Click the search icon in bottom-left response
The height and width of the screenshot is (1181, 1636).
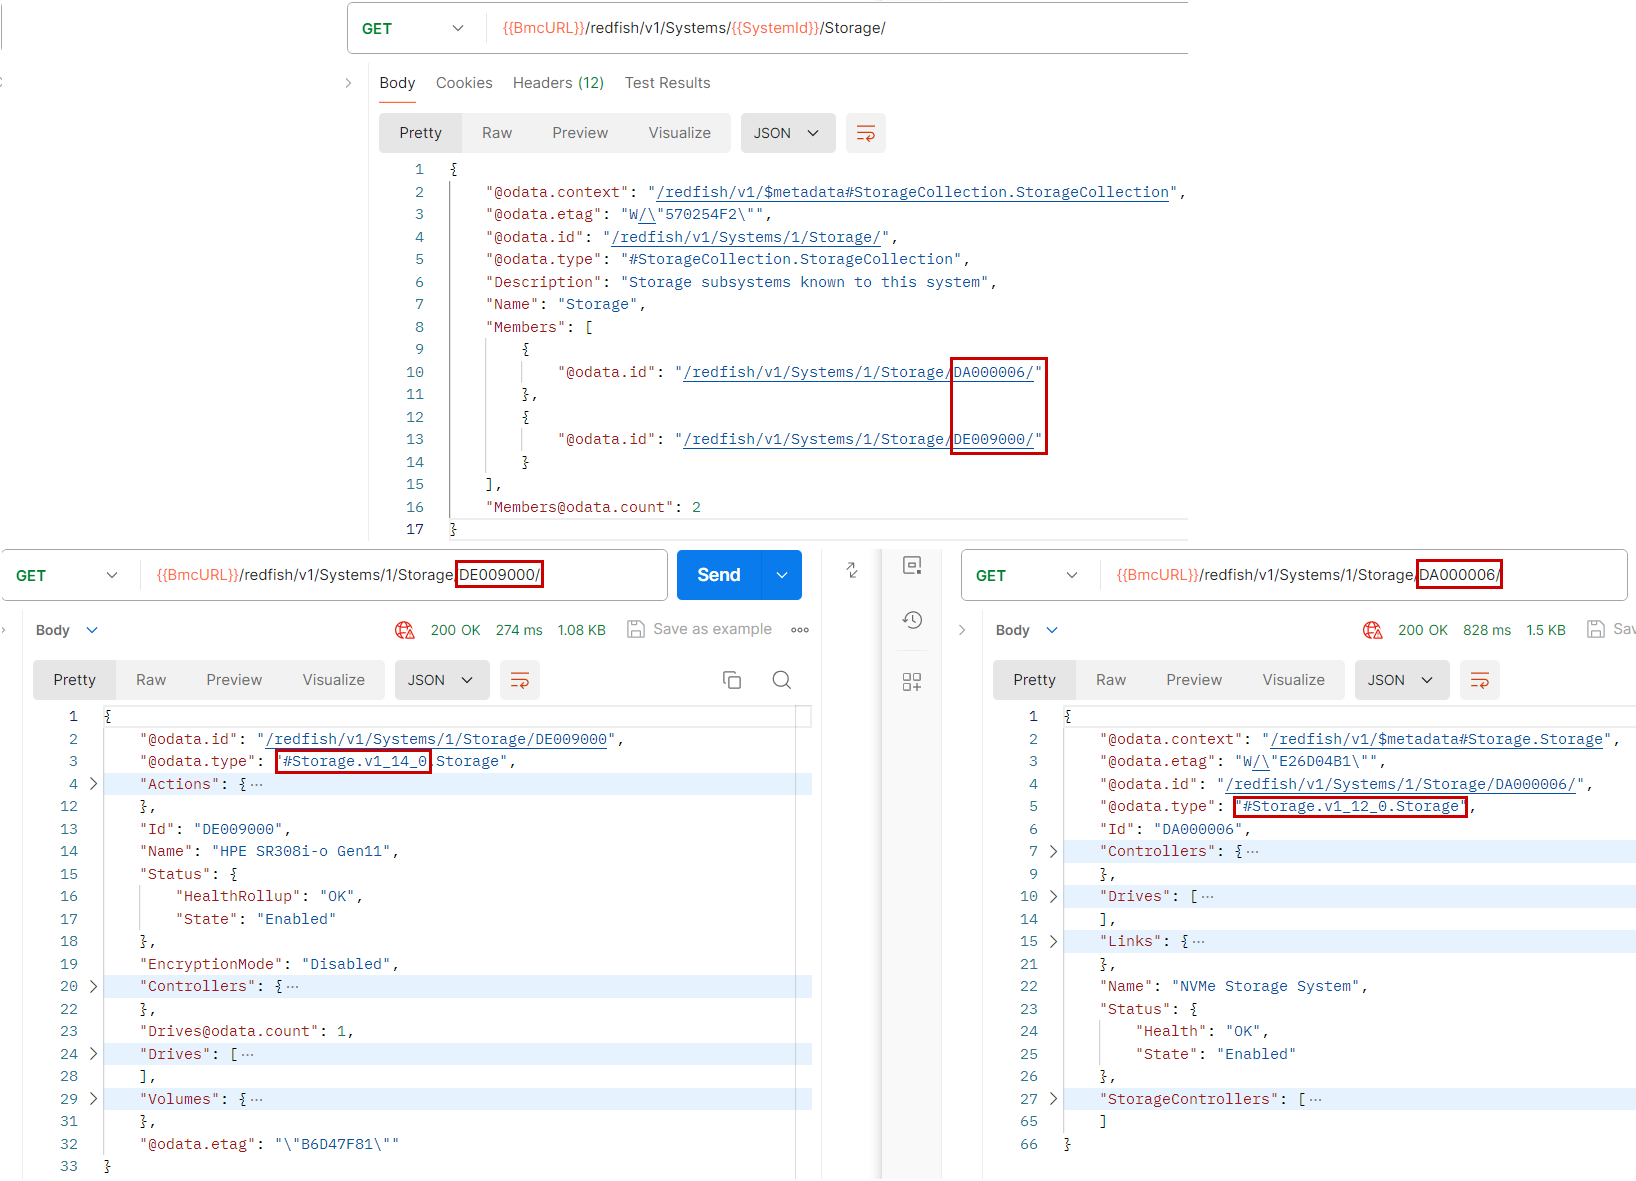click(x=782, y=680)
